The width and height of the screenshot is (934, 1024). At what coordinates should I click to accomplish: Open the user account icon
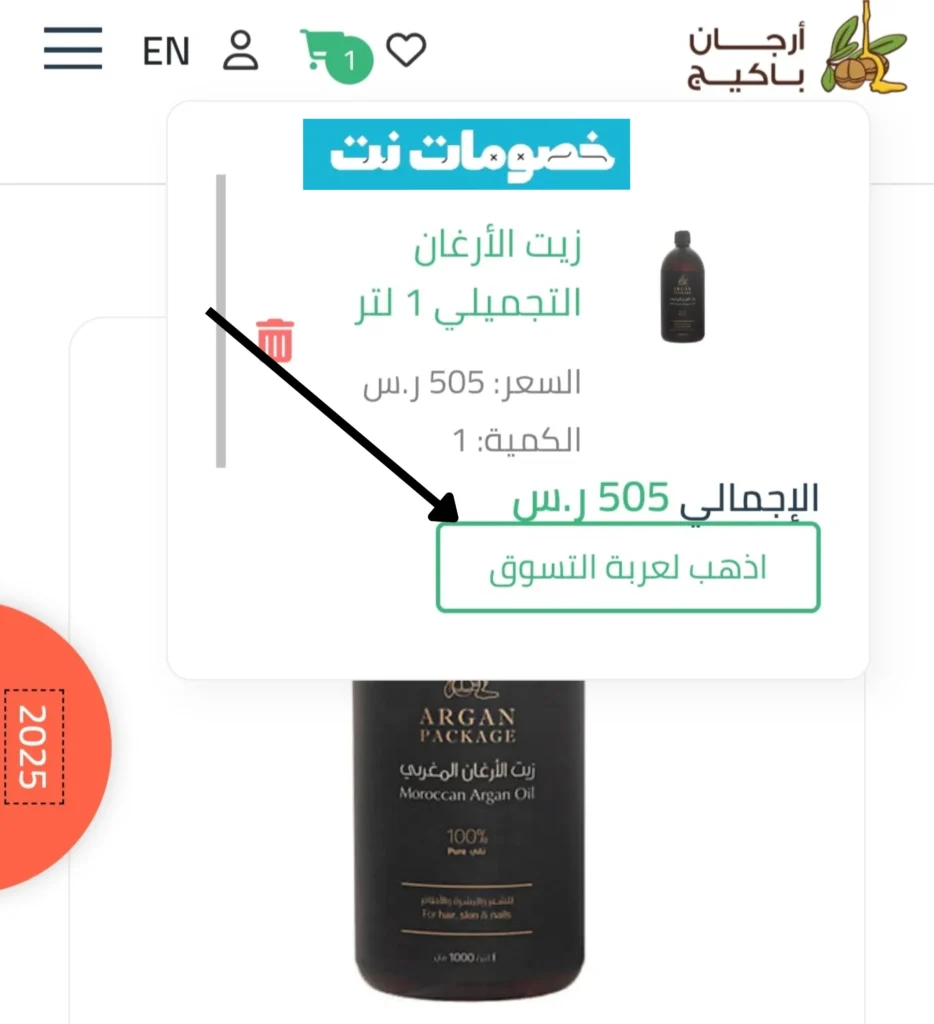(x=240, y=50)
